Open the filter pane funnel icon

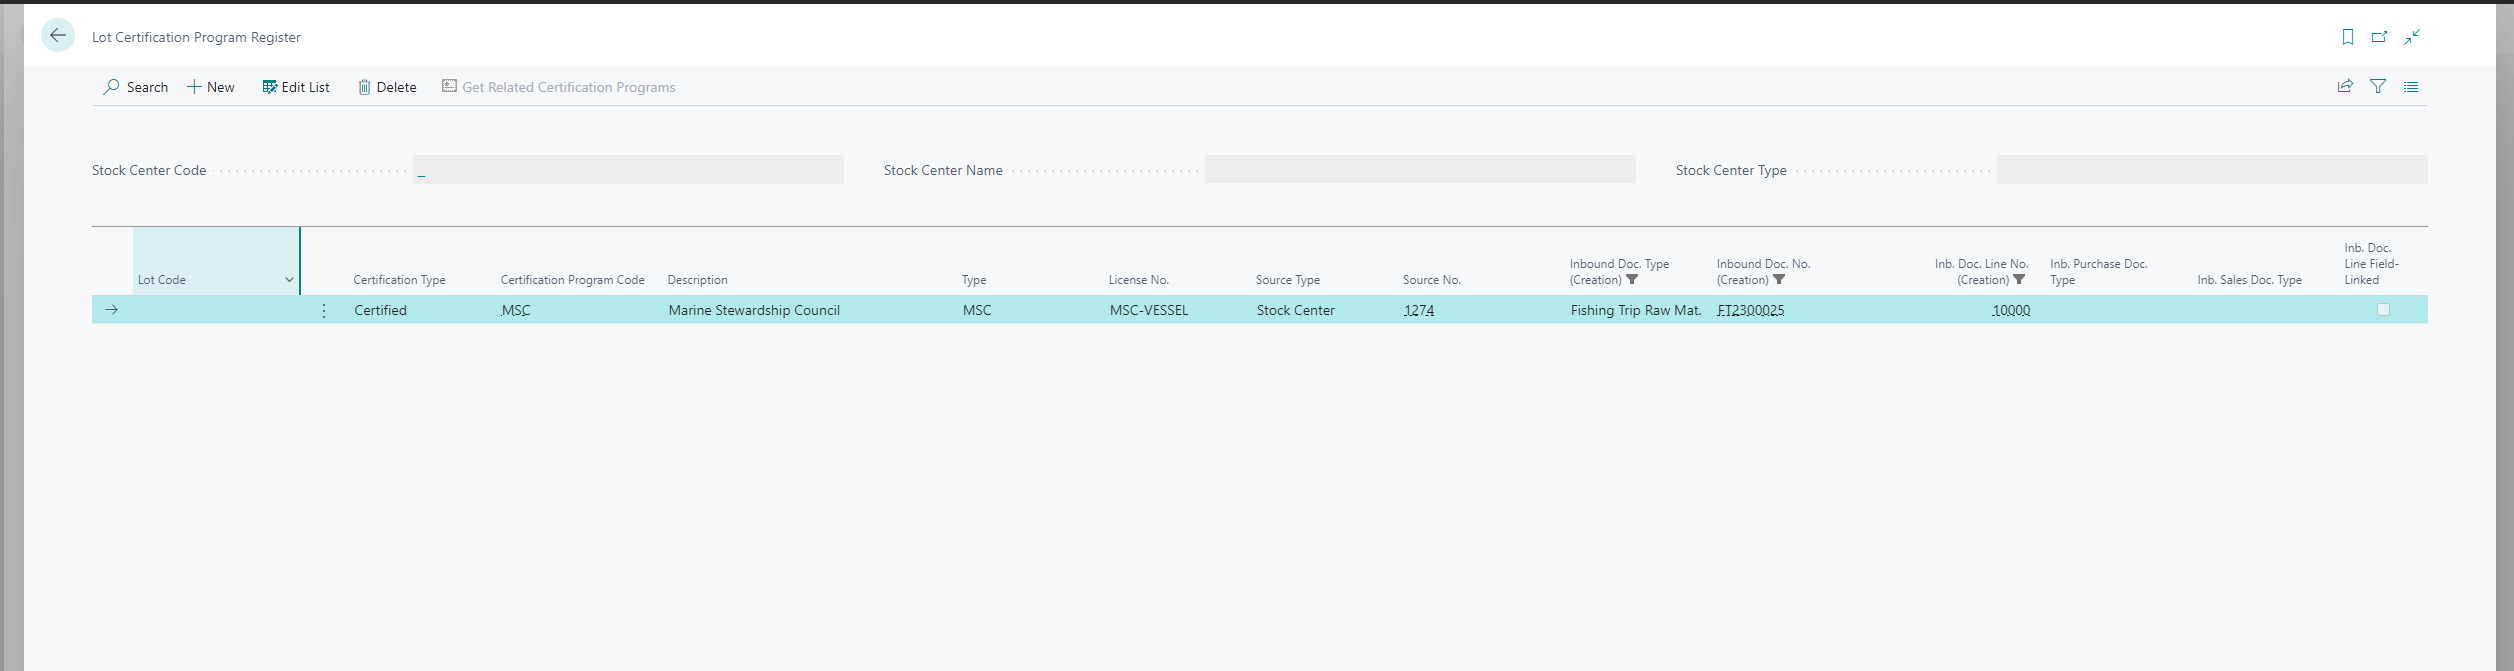coord(2378,87)
